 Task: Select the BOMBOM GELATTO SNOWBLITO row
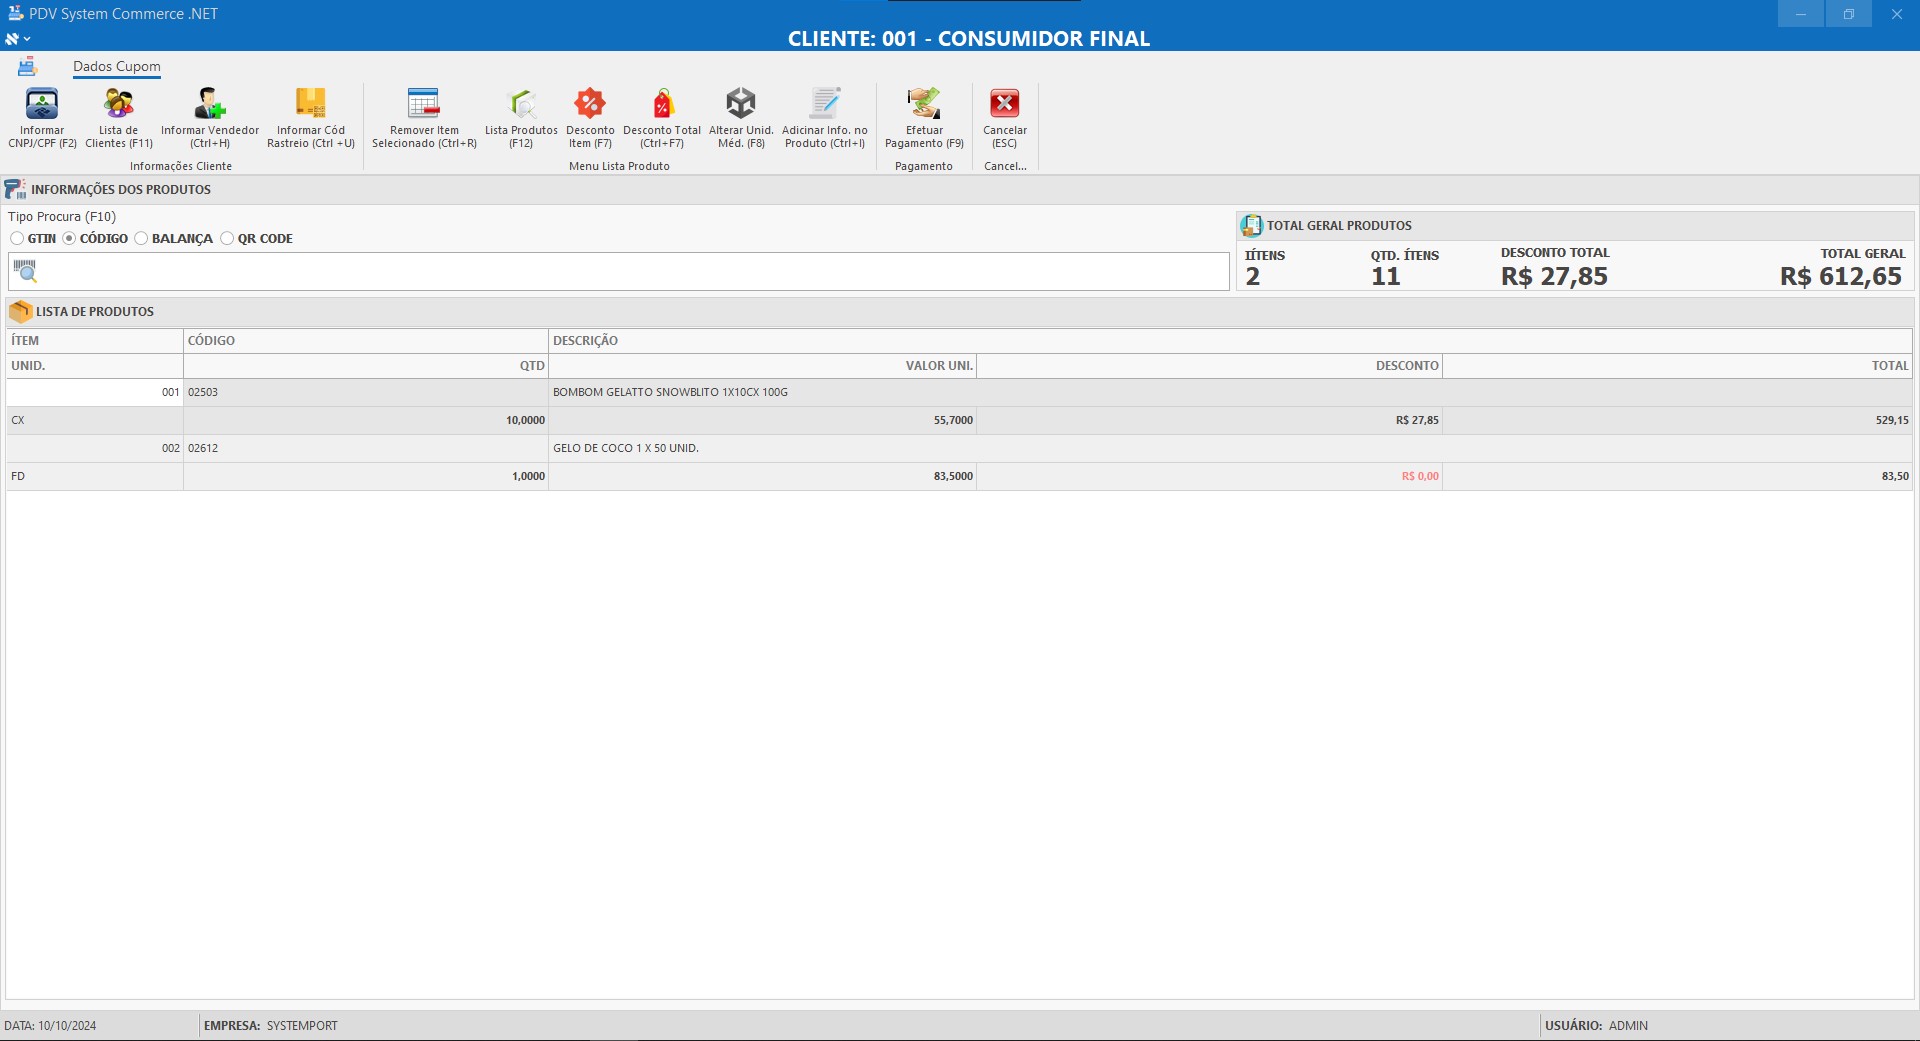coord(670,393)
